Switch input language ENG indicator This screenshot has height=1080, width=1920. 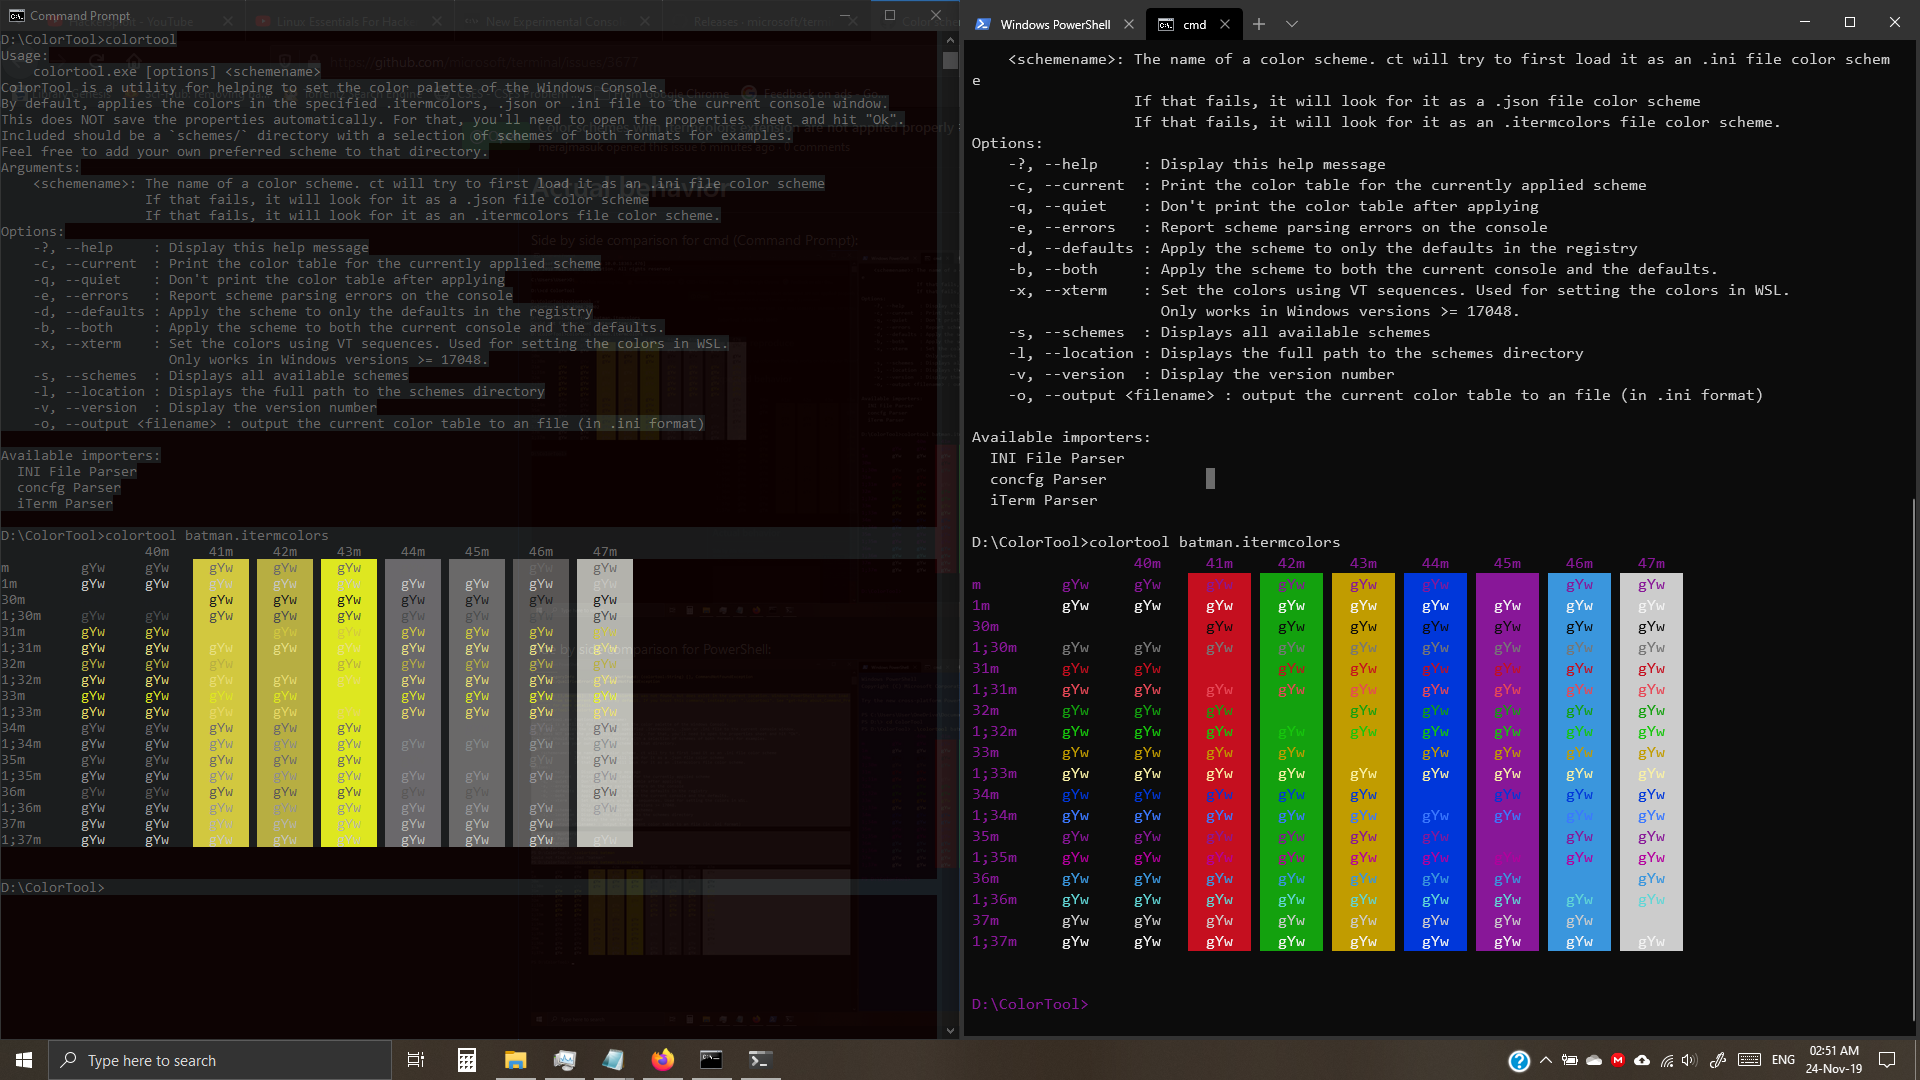pos(1783,1060)
